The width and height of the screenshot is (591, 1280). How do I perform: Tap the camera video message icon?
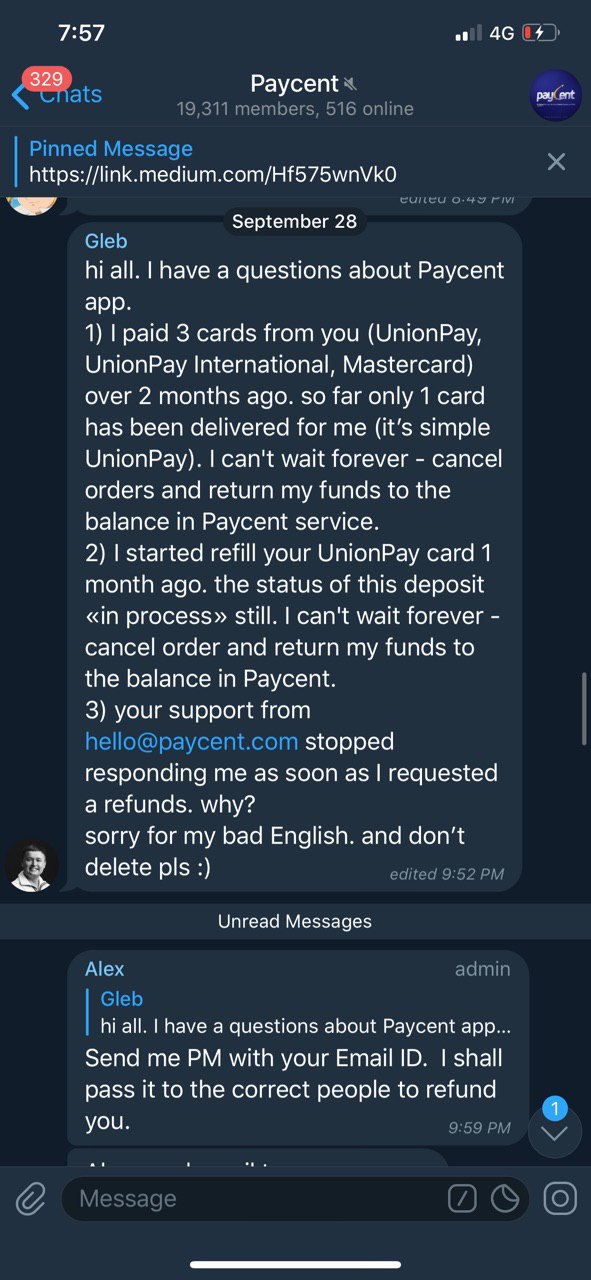(x=560, y=1198)
